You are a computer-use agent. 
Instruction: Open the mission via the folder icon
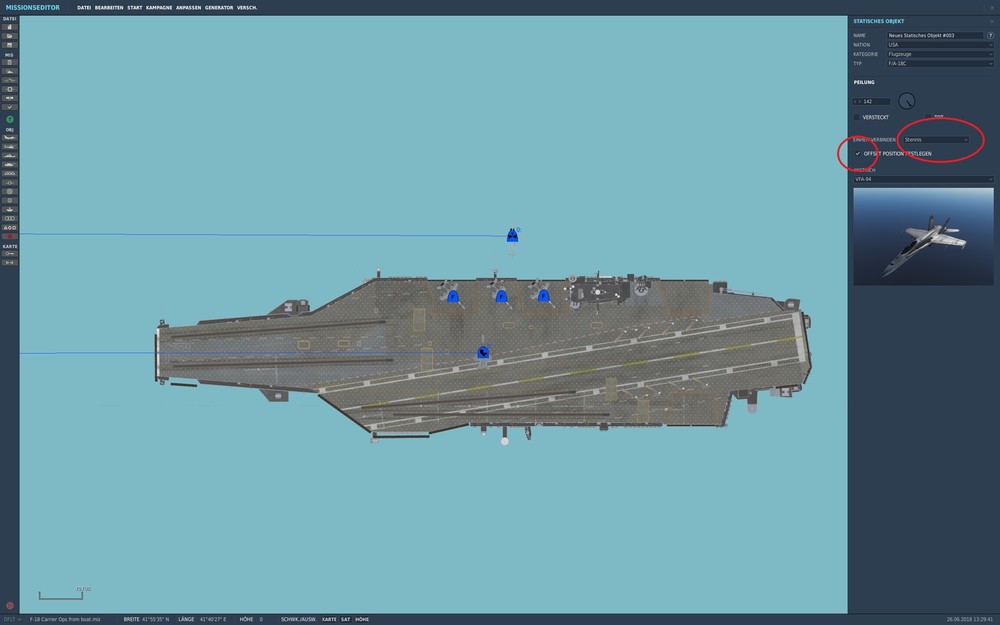(7, 34)
